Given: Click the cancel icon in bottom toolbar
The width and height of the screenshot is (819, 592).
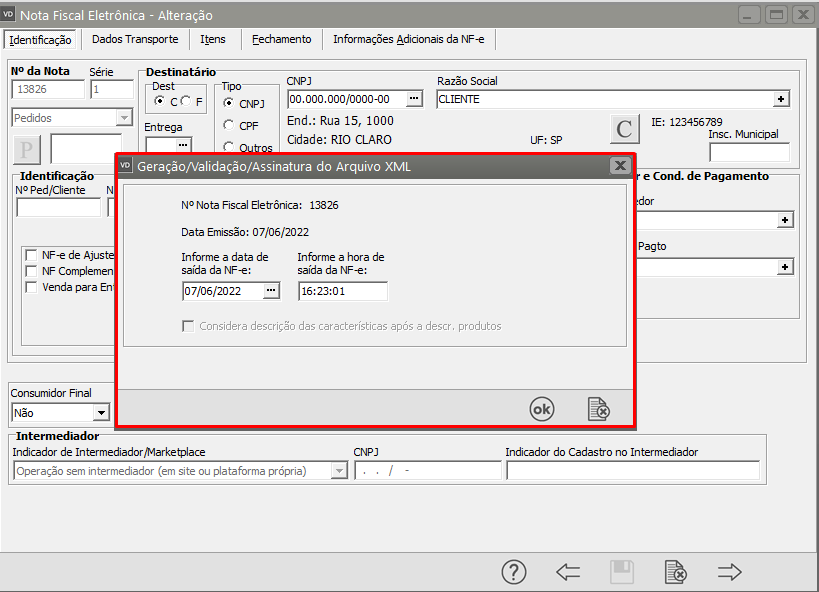Looking at the screenshot, I should click(676, 572).
